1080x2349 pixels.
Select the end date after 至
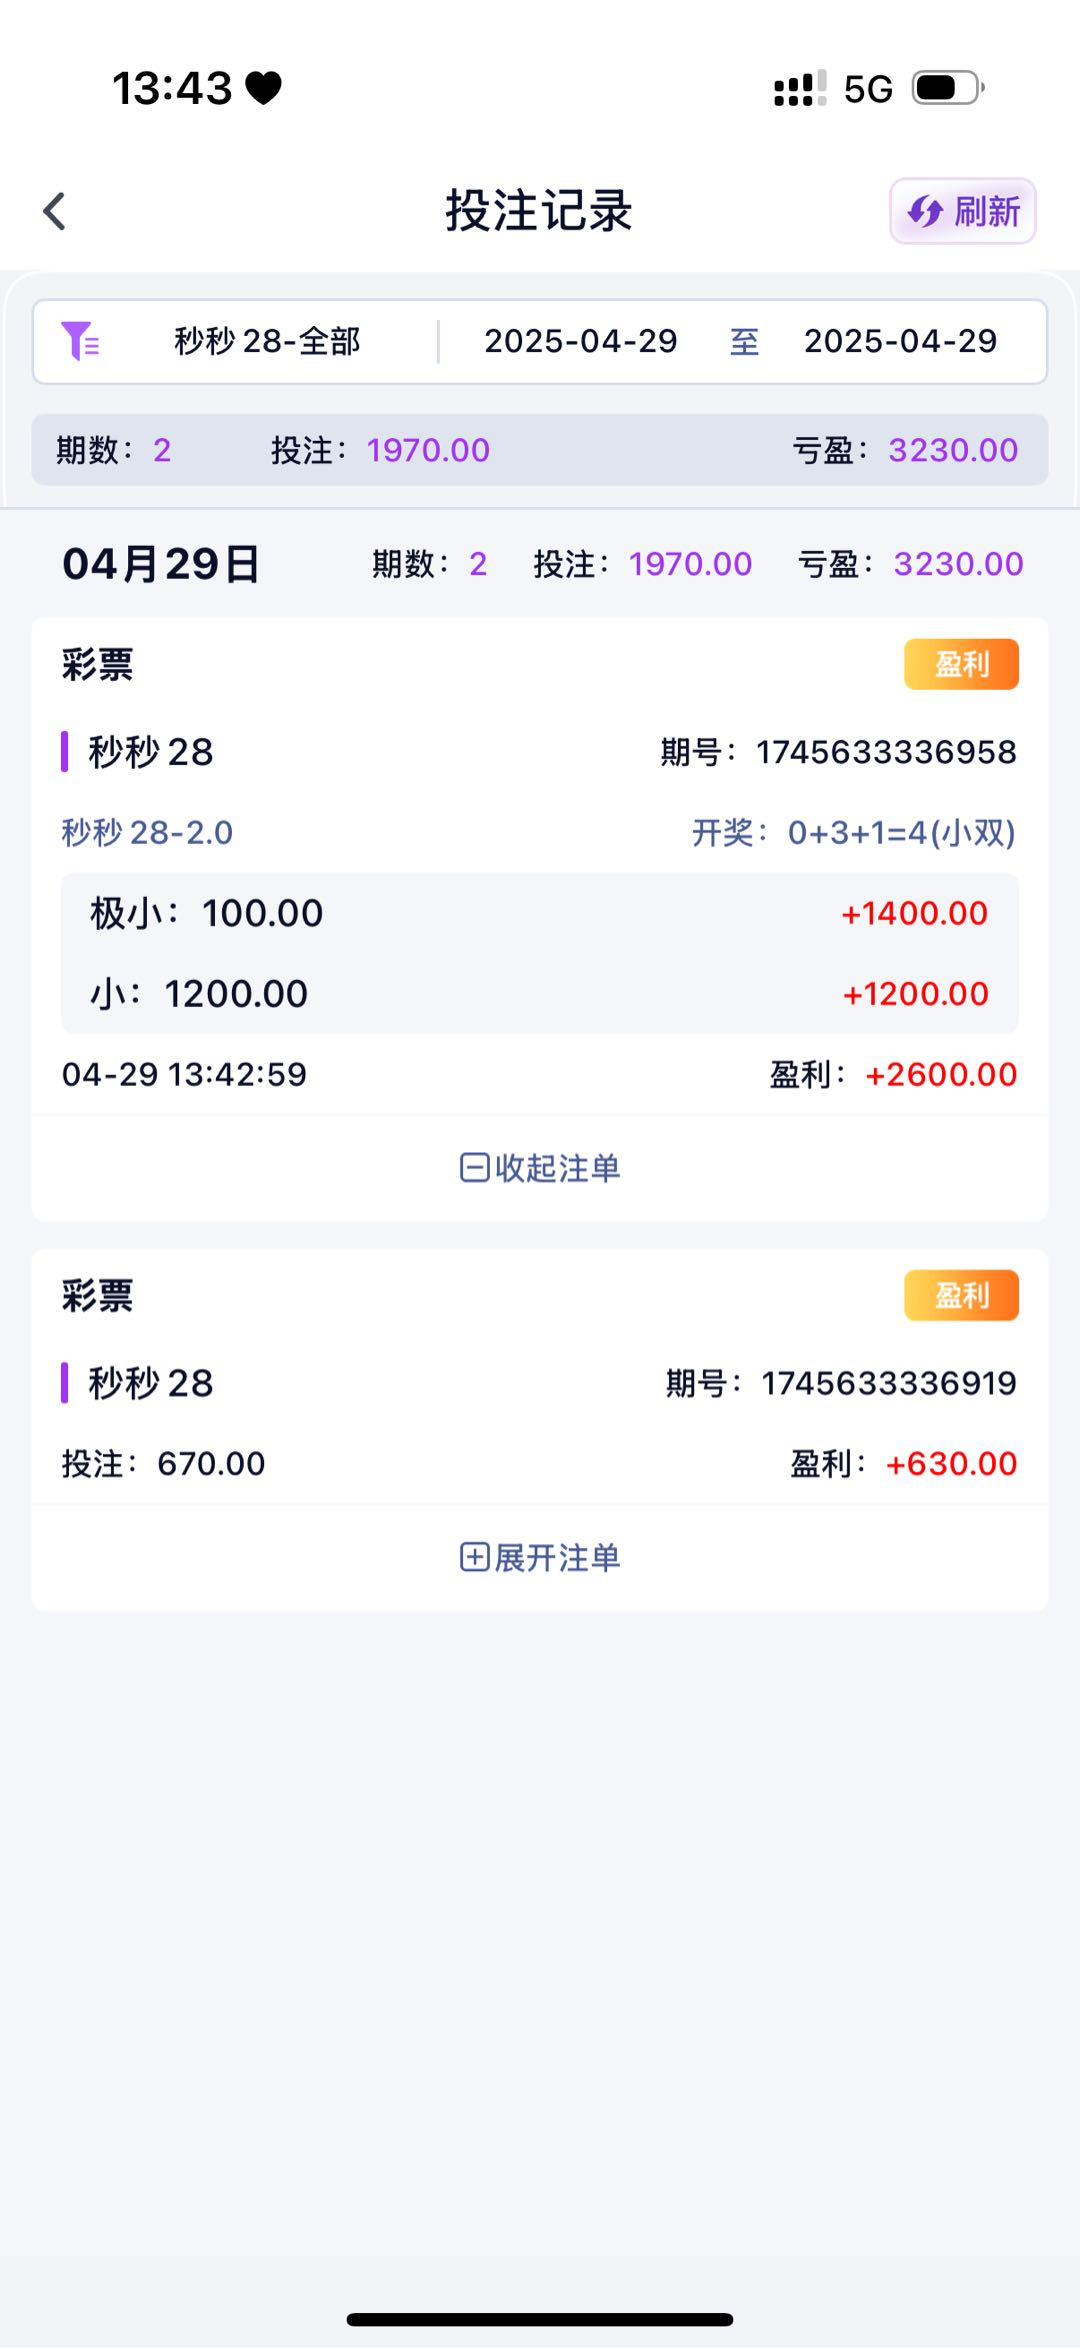(900, 341)
